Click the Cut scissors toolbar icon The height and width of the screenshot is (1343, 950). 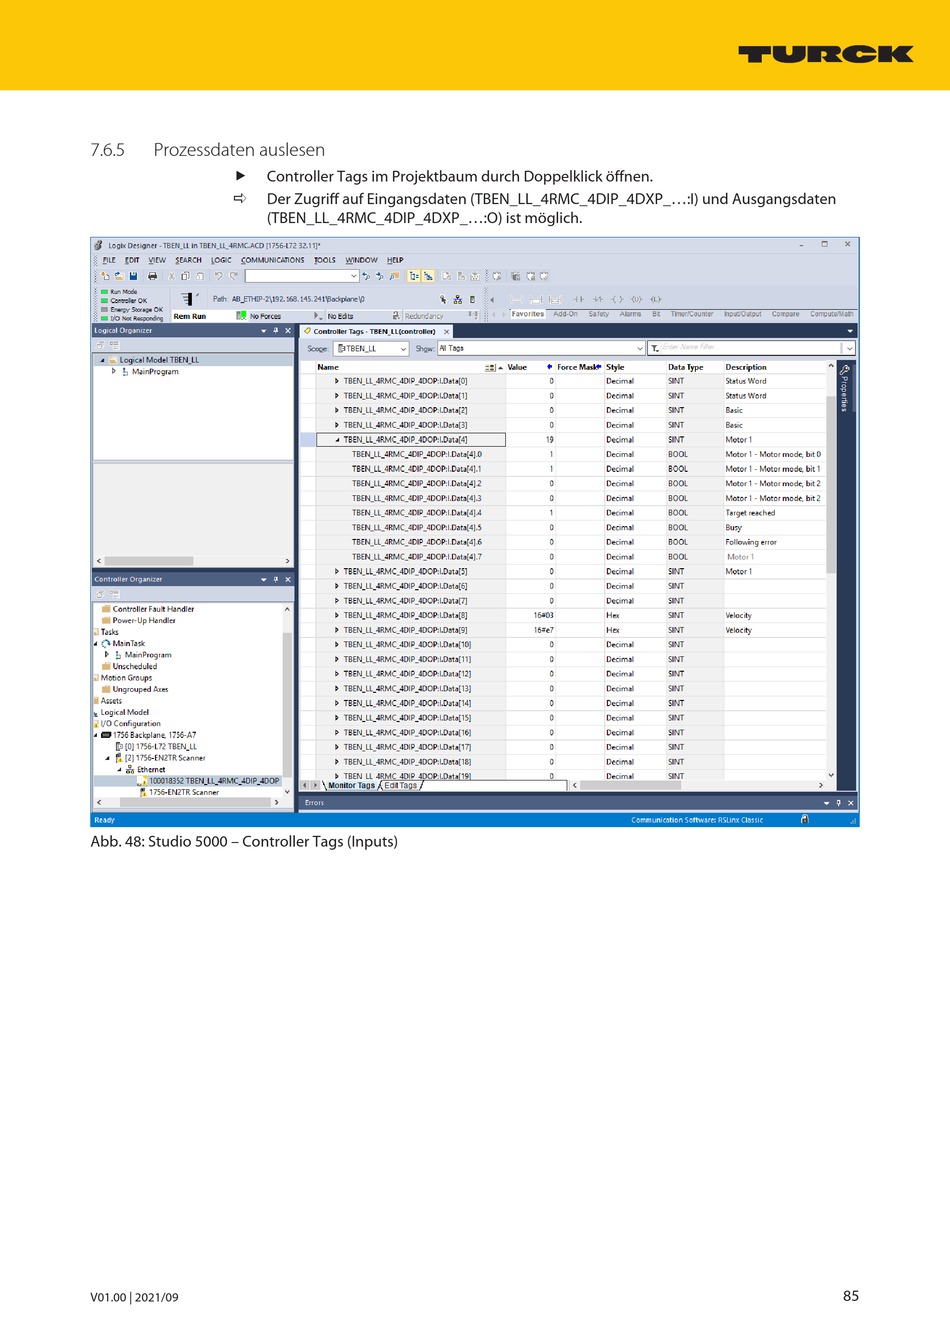(x=172, y=276)
